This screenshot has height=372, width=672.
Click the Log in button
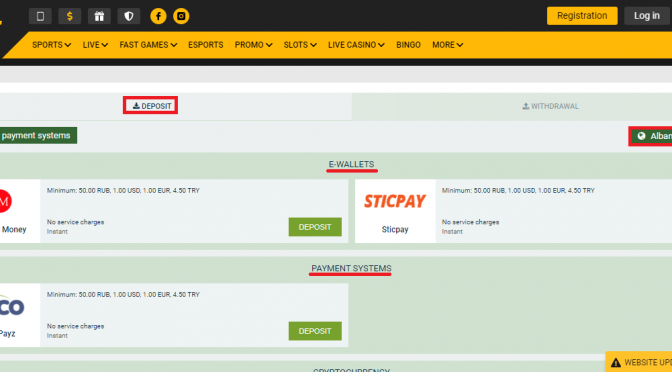[647, 16]
